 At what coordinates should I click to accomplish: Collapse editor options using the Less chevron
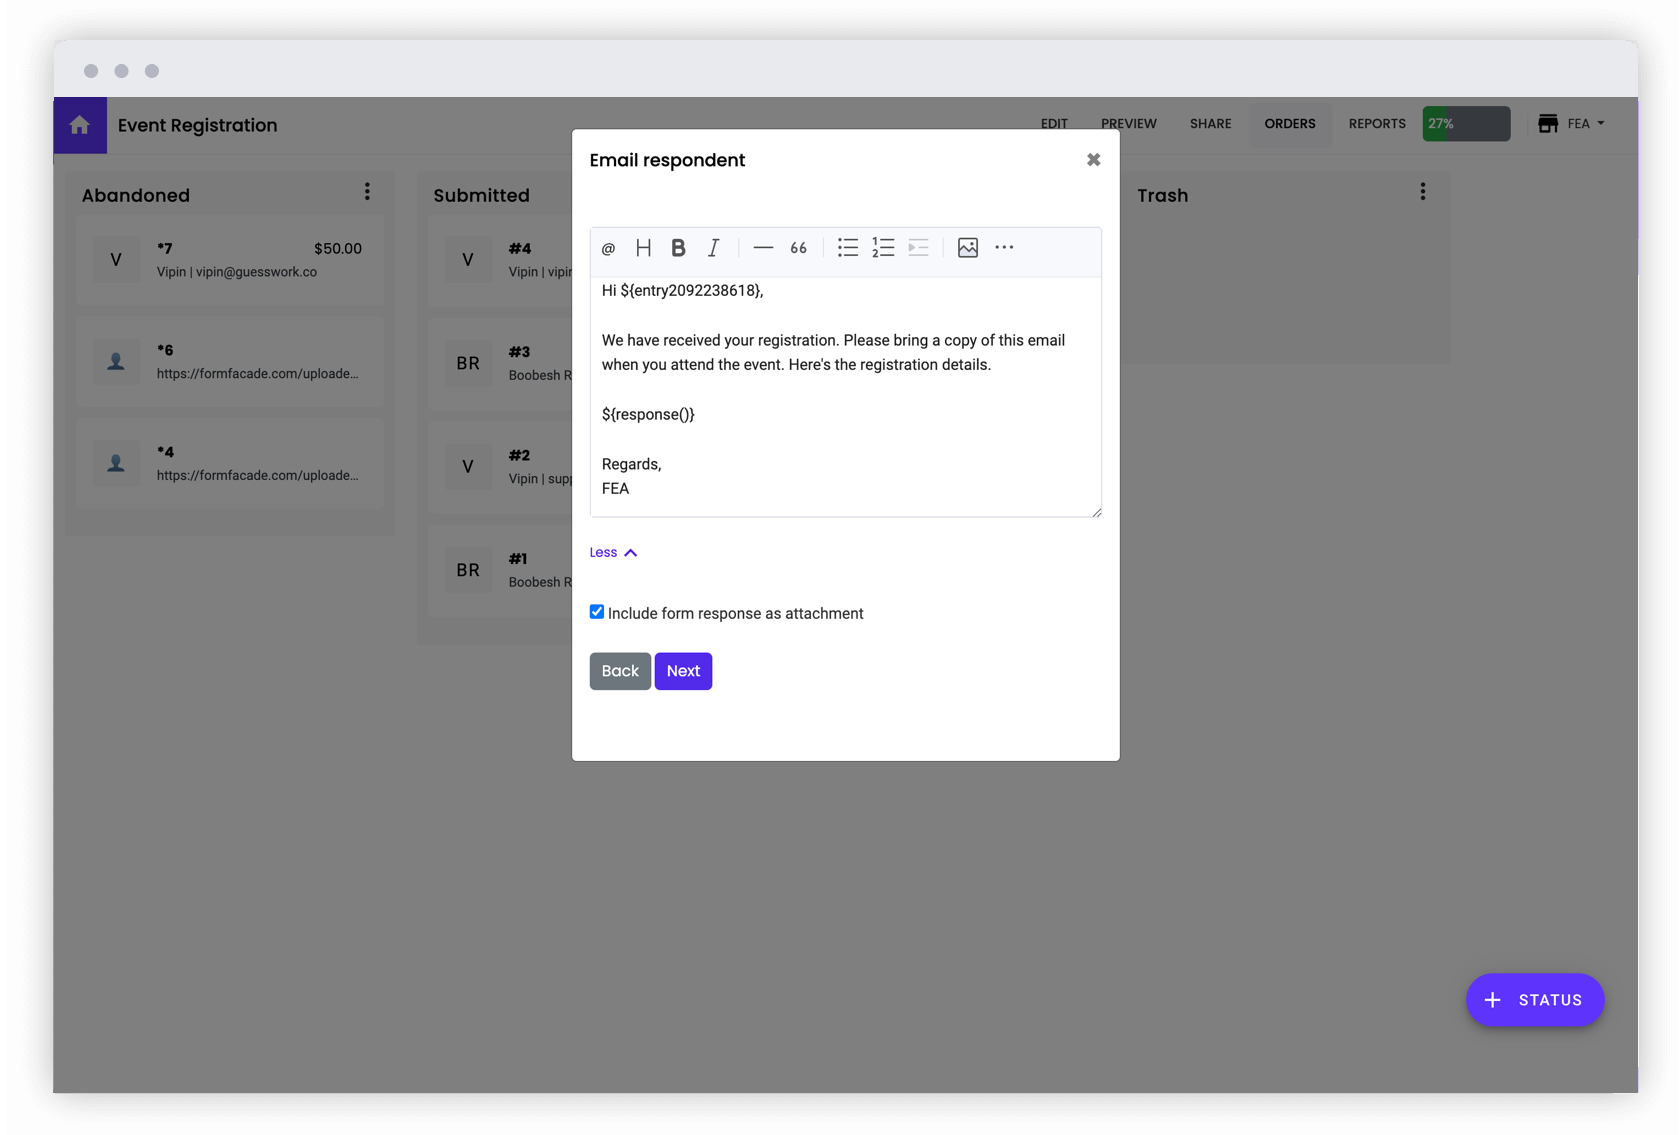tap(613, 551)
